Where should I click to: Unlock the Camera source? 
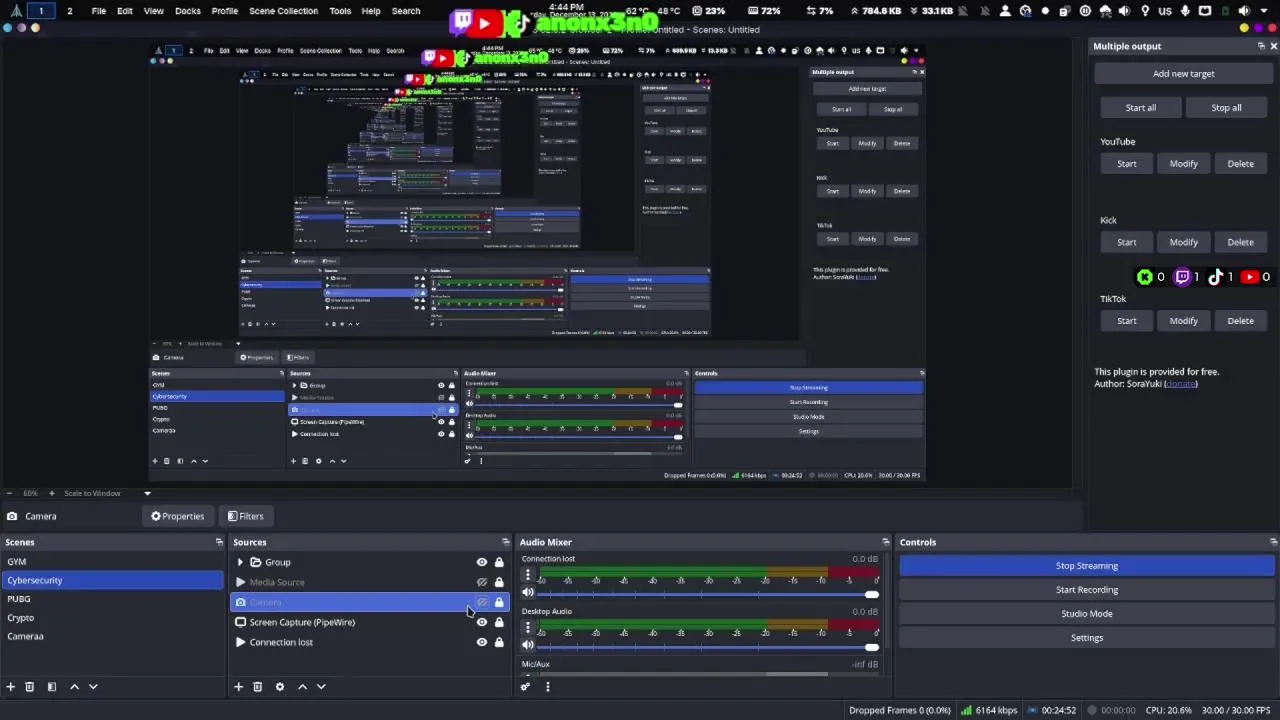(x=499, y=602)
